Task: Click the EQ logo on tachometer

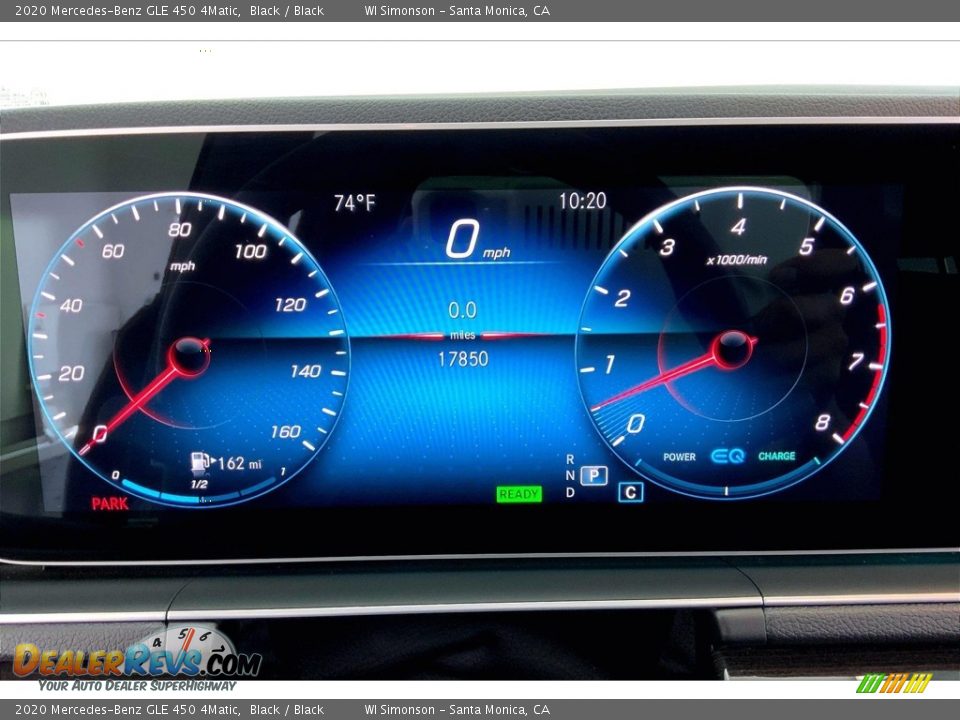Action: click(x=727, y=456)
